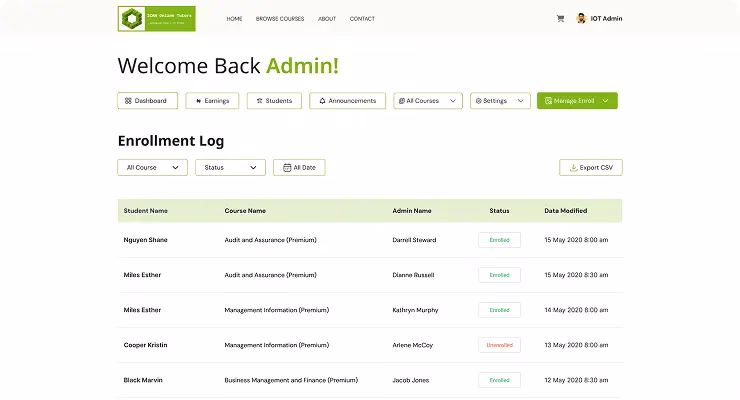The width and height of the screenshot is (740, 400).
Task: Click the IOT Admin profile avatar
Action: (581, 18)
